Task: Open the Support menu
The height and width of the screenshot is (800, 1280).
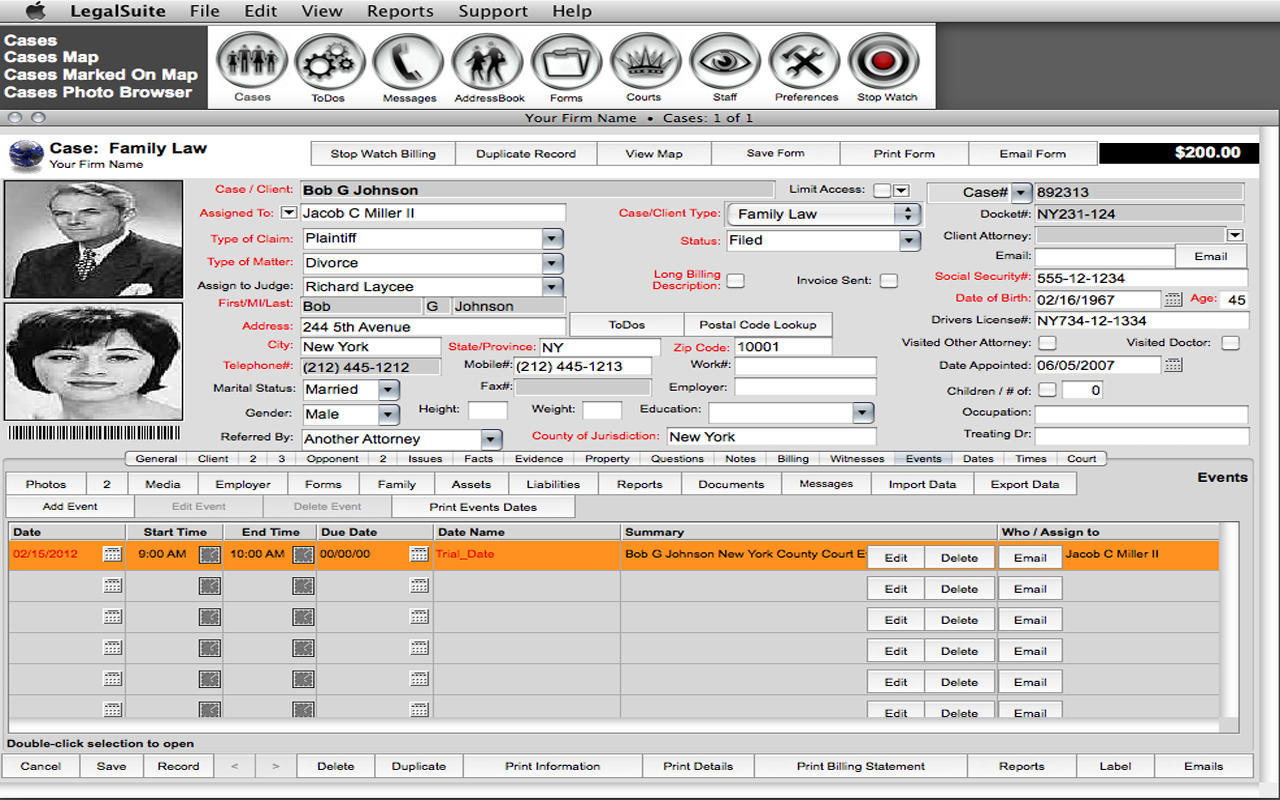Action: pyautogui.click(x=493, y=11)
